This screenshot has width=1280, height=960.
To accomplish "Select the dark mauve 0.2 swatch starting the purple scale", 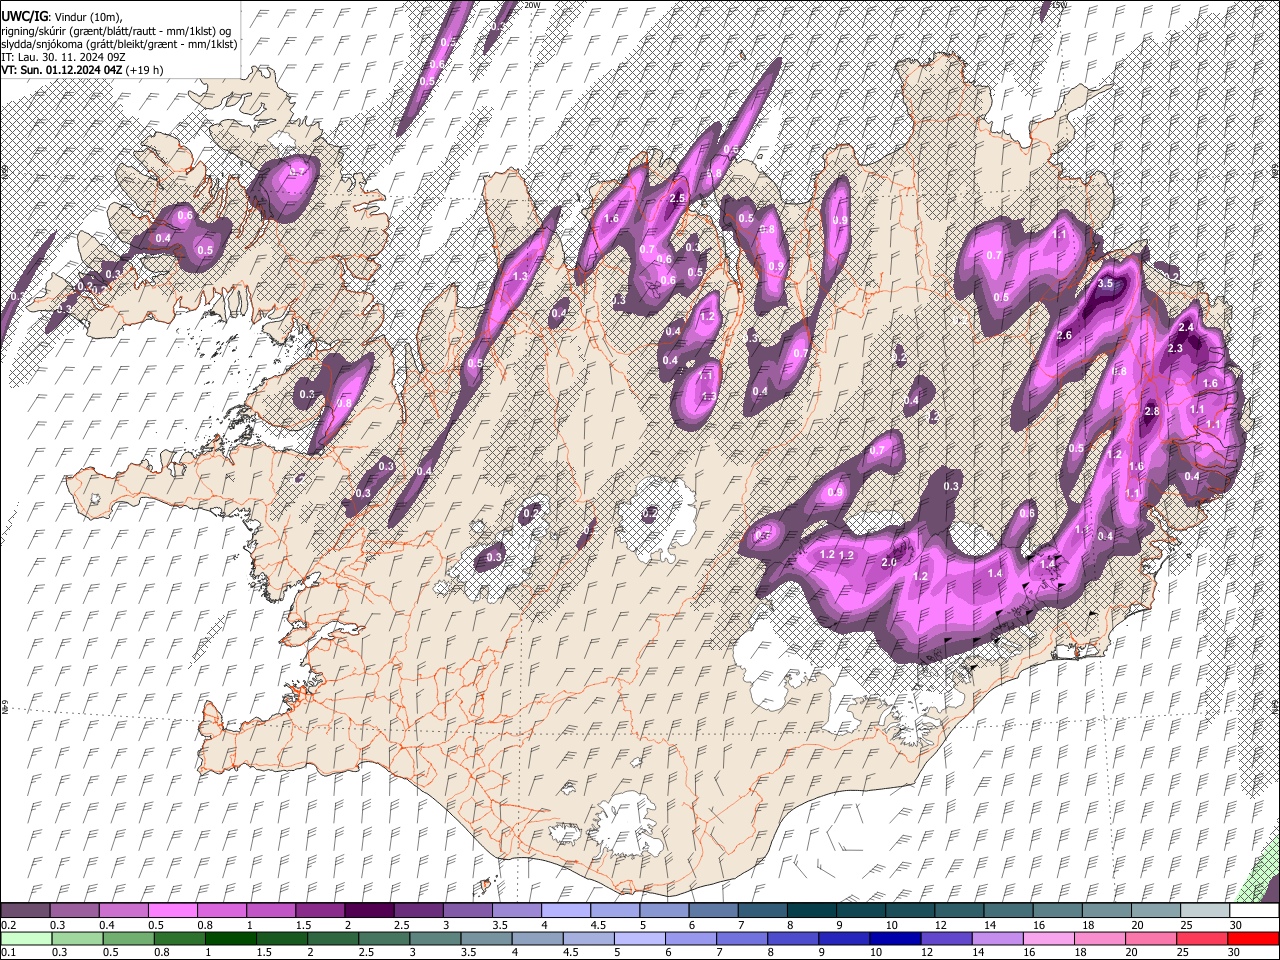I will pos(25,911).
